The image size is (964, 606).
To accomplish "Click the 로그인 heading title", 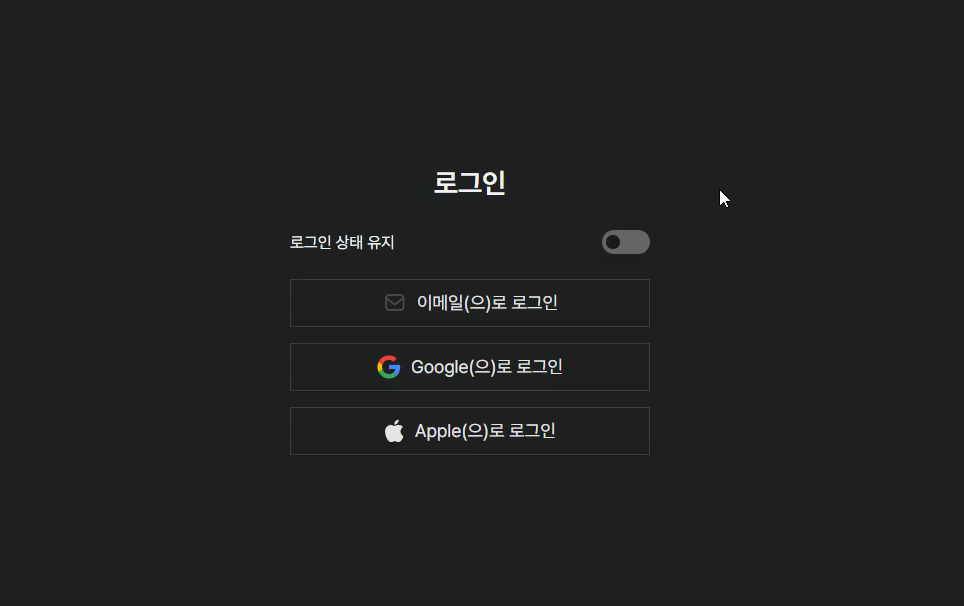I will pos(470,183).
